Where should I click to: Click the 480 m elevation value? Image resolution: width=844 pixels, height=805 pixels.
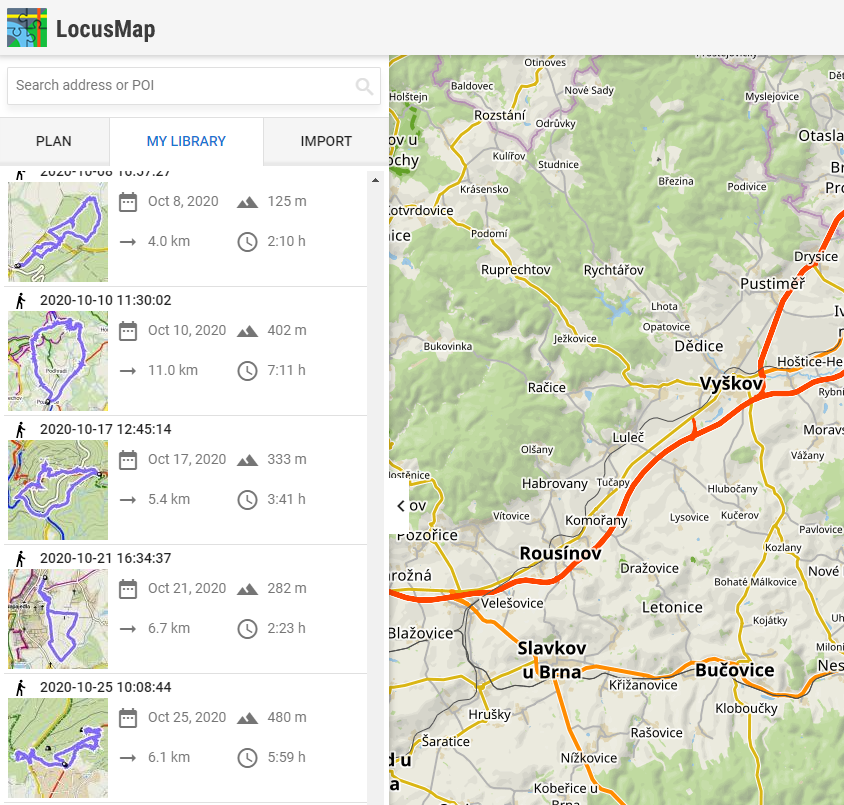287,717
